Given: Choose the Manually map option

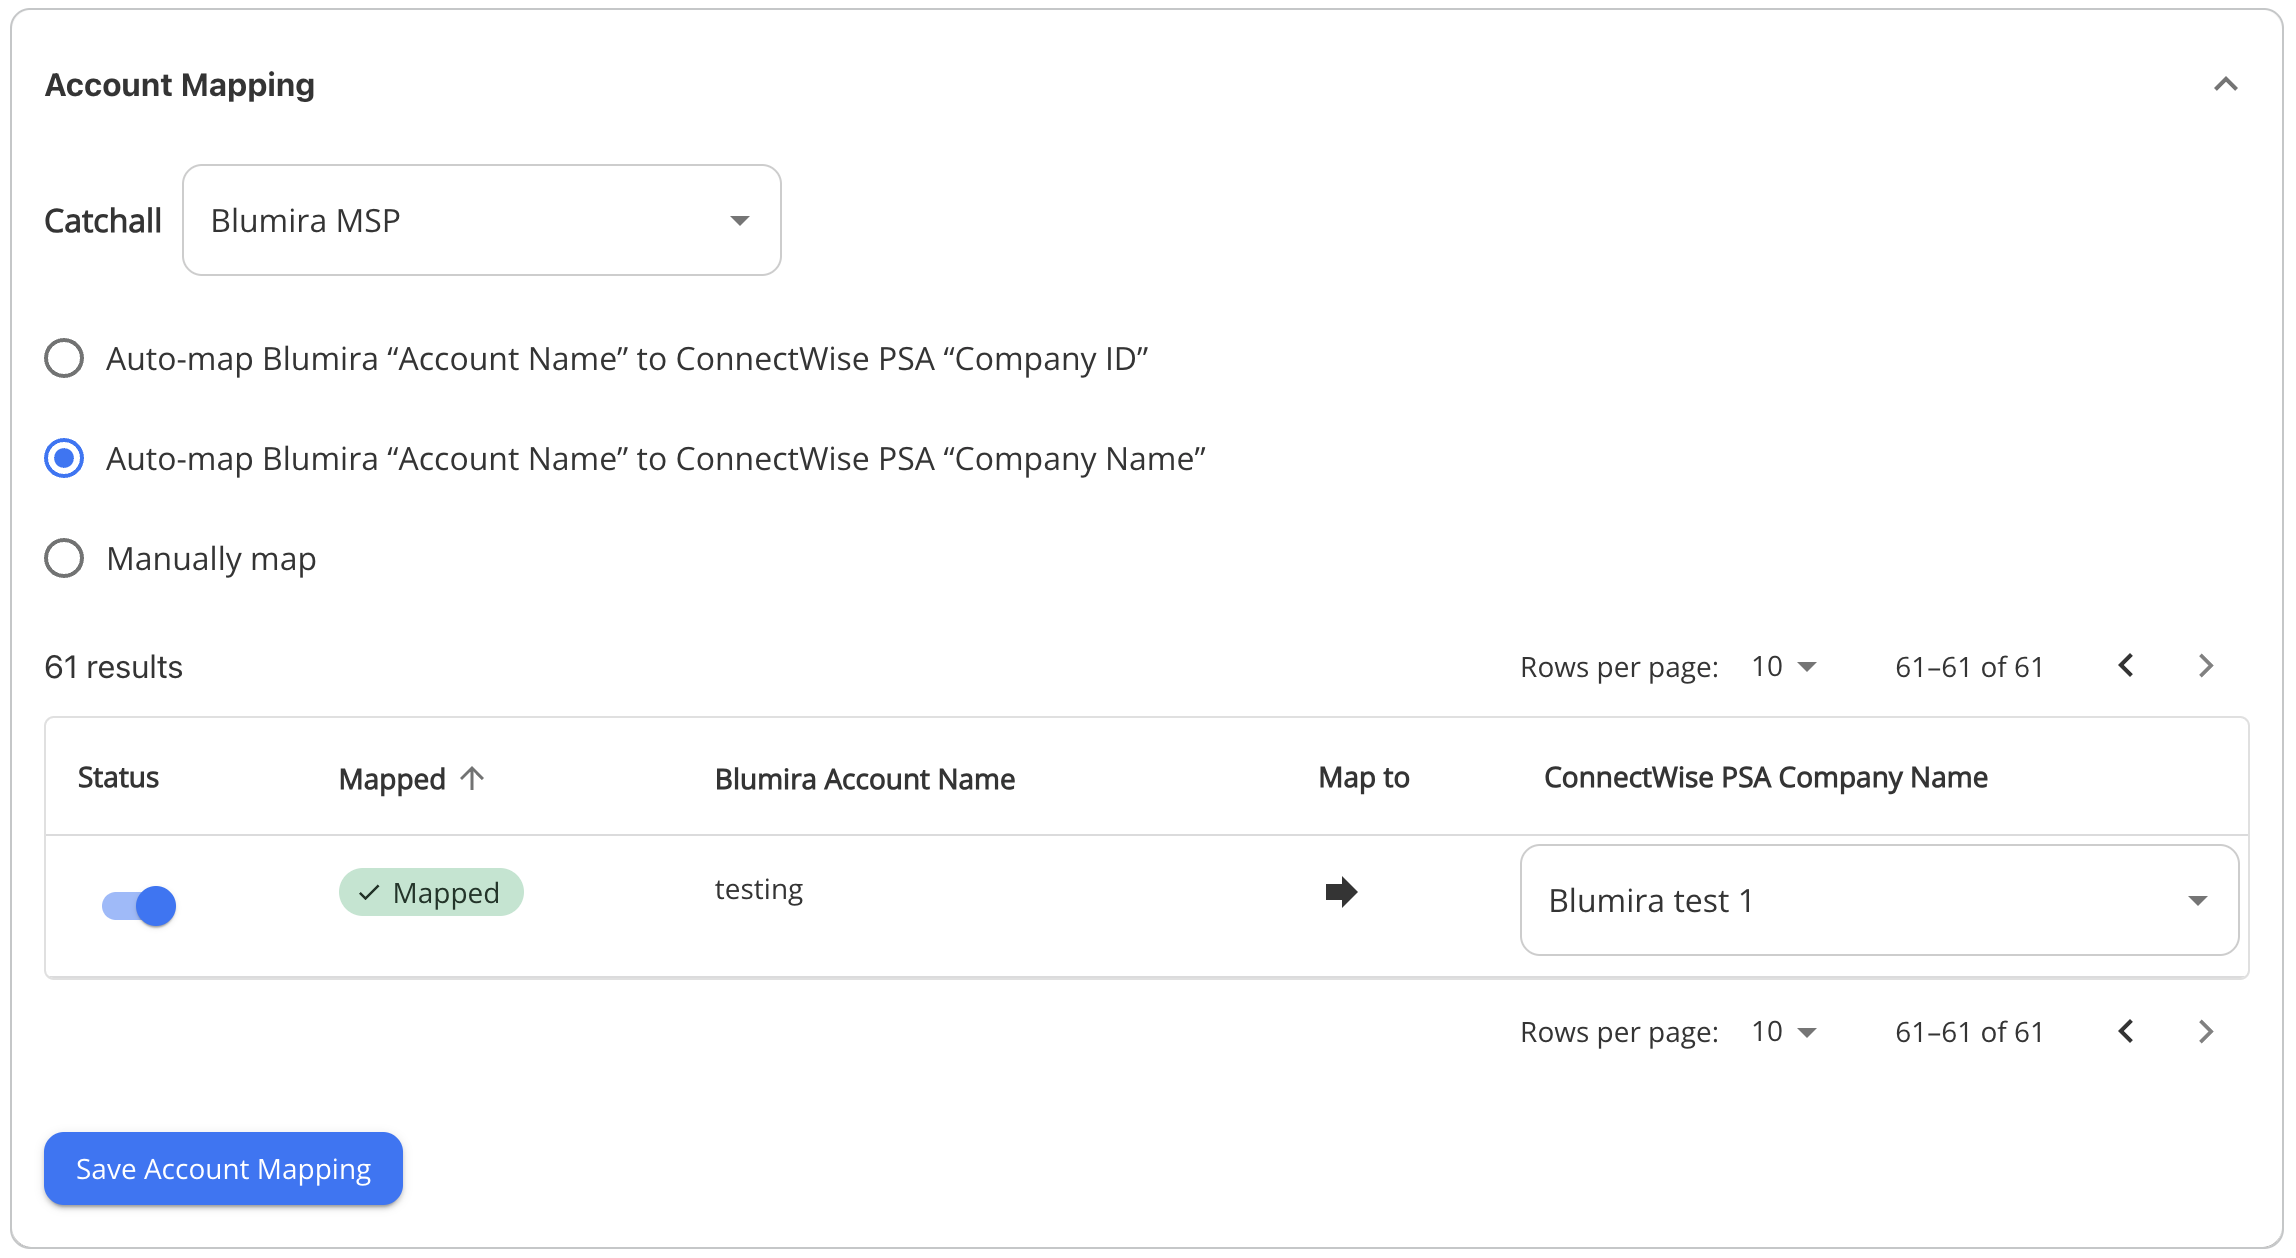Looking at the screenshot, I should [x=64, y=558].
